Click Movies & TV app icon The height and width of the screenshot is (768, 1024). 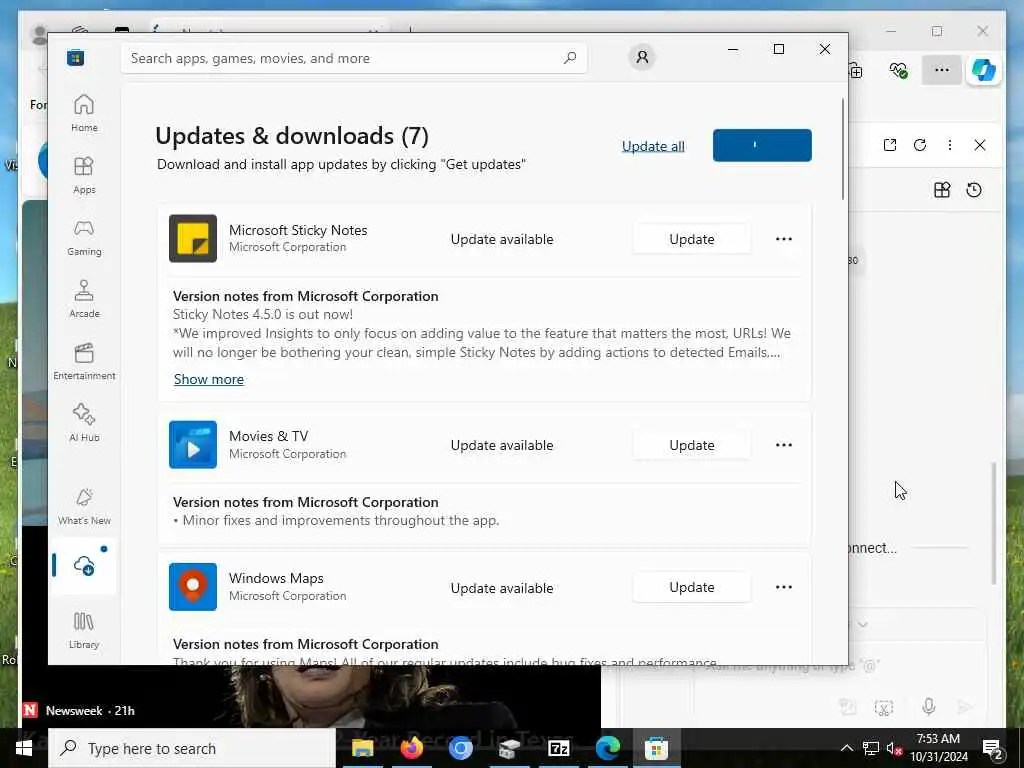click(193, 445)
